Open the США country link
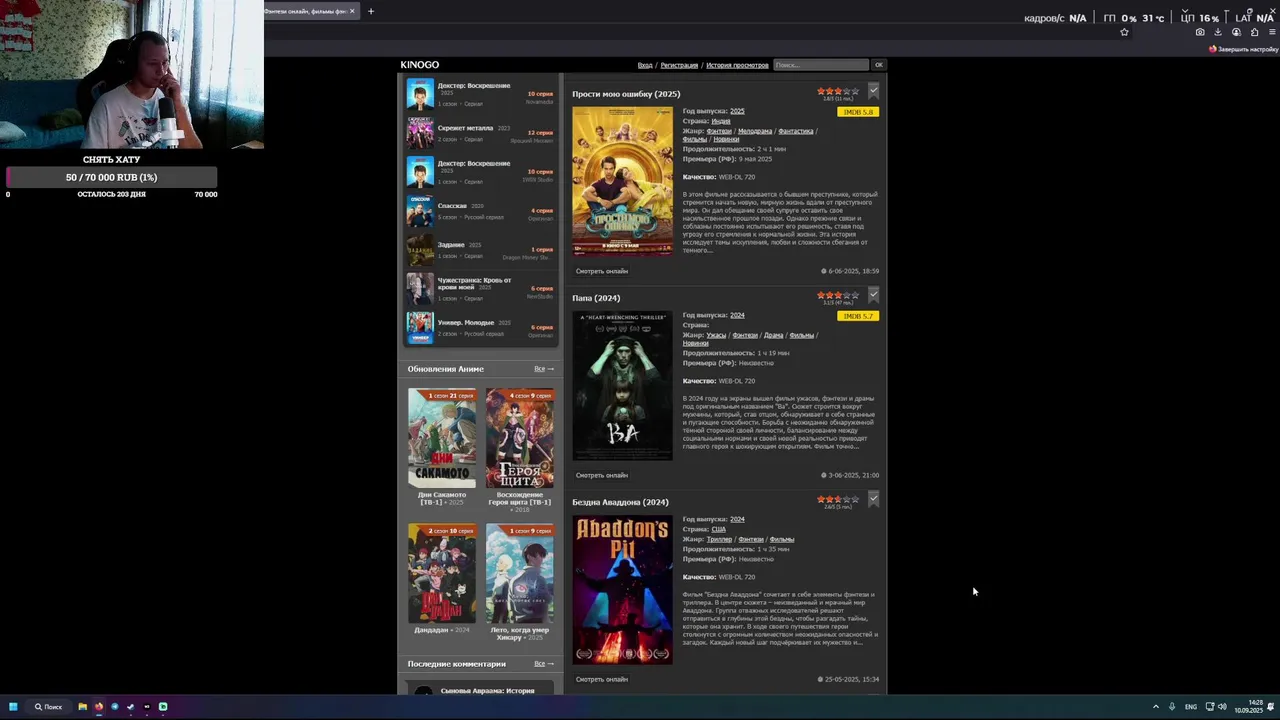 (718, 529)
